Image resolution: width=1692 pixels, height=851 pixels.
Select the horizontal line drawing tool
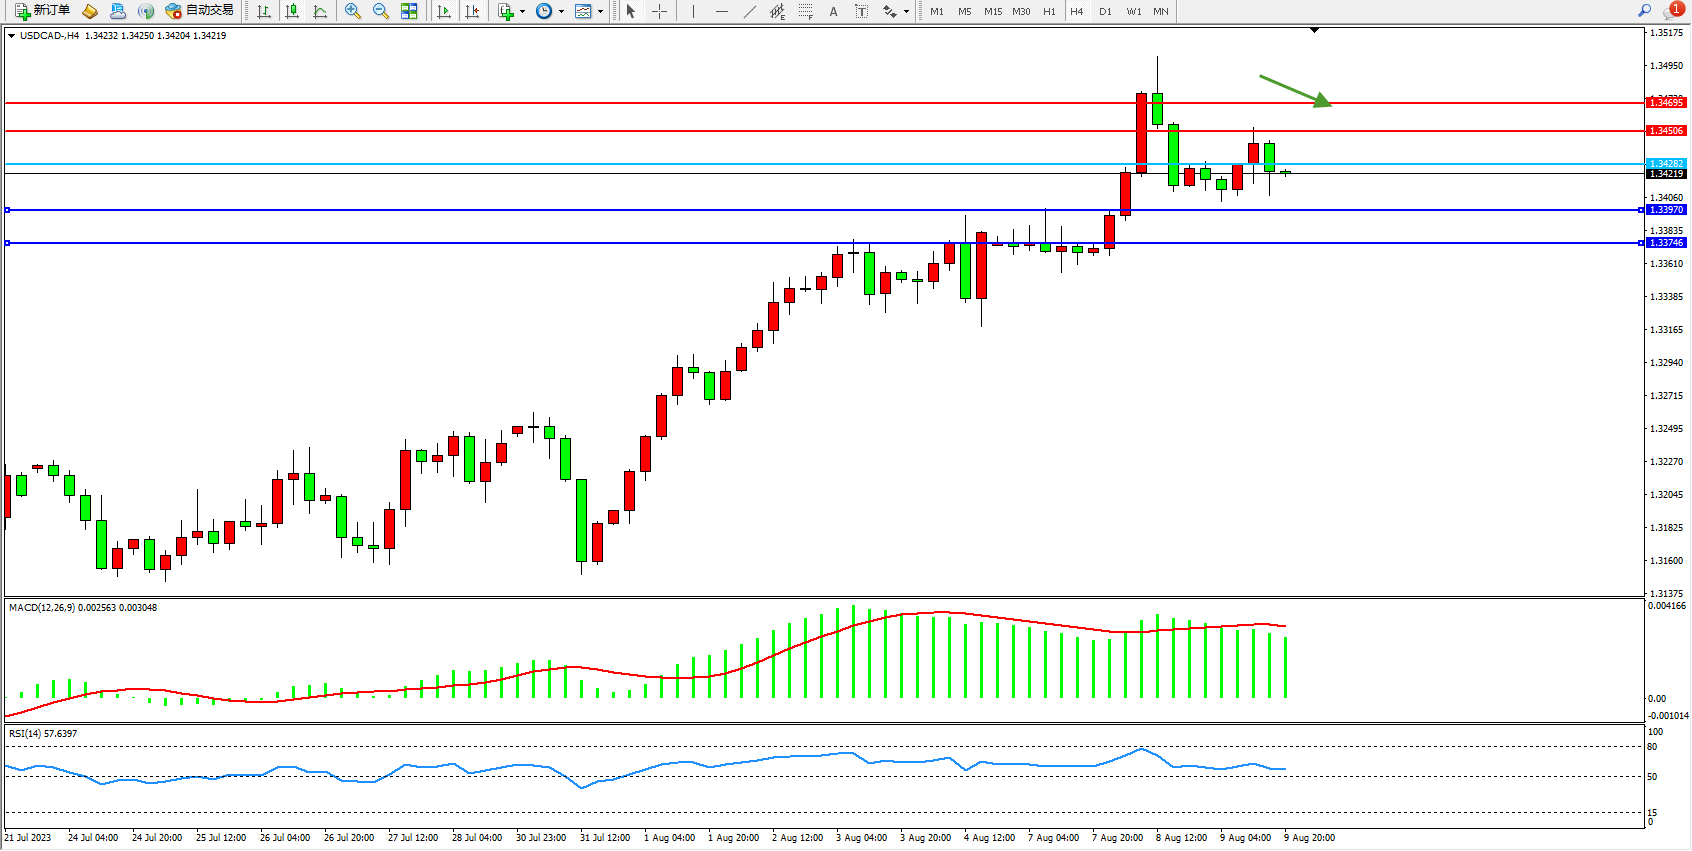pos(722,11)
